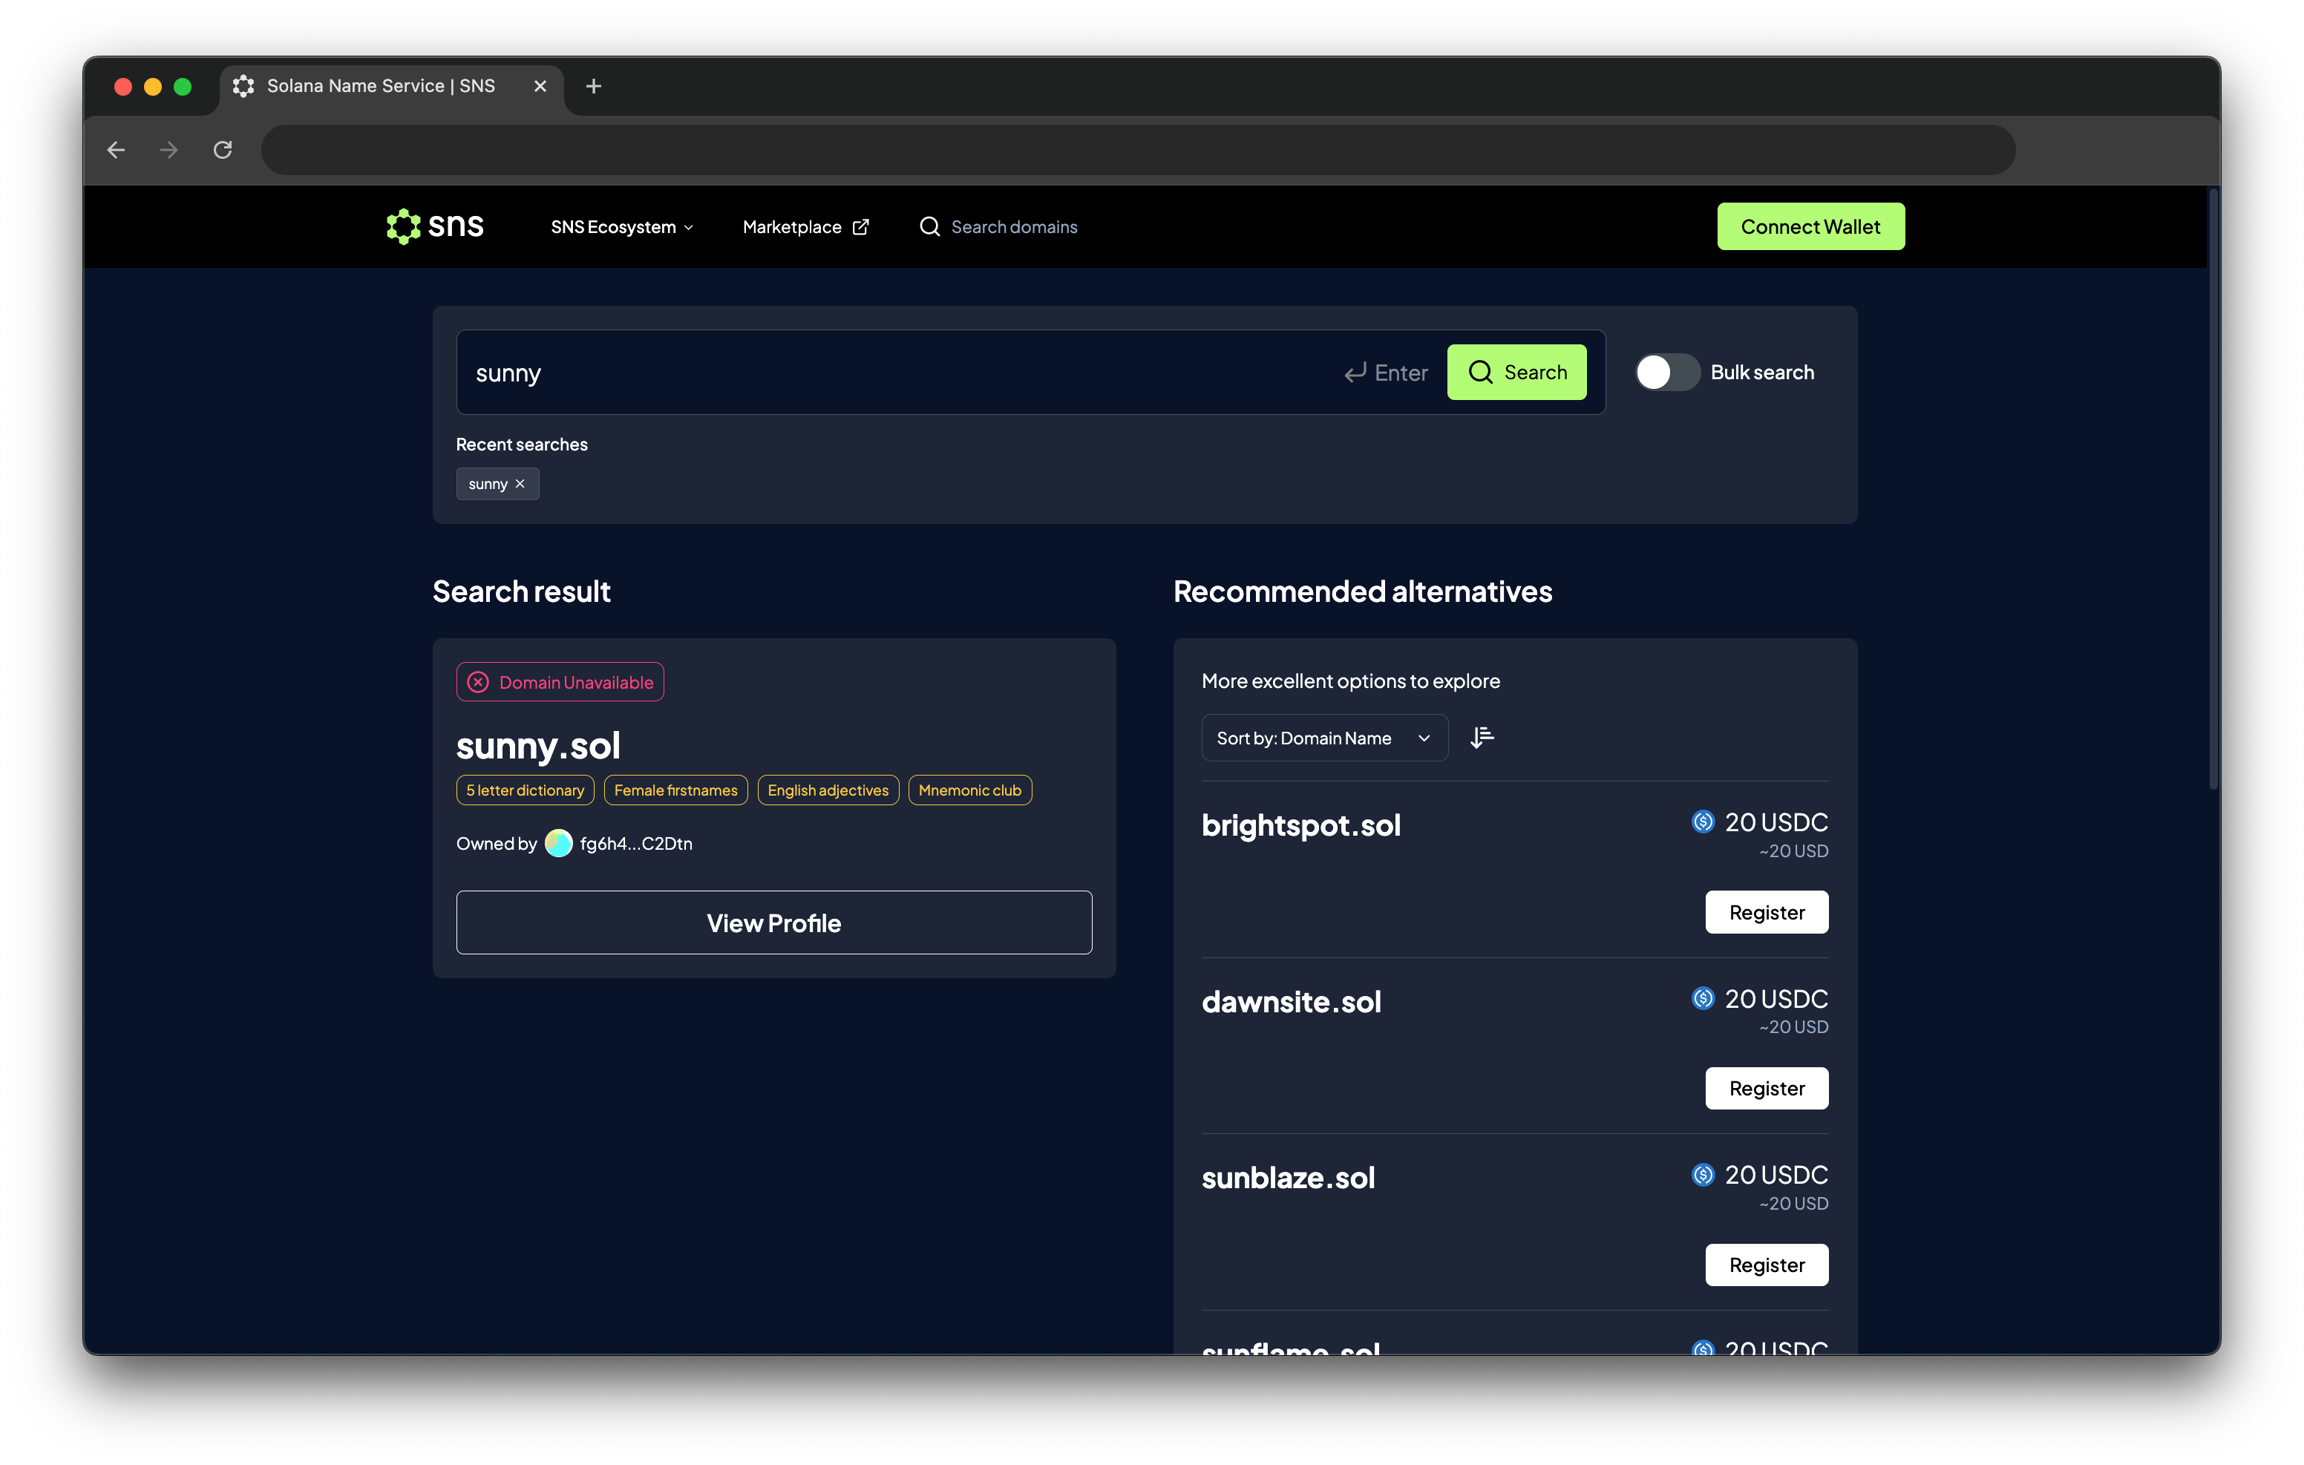Enable the Bulk search toggle
The height and width of the screenshot is (1465, 2304).
tap(1667, 372)
